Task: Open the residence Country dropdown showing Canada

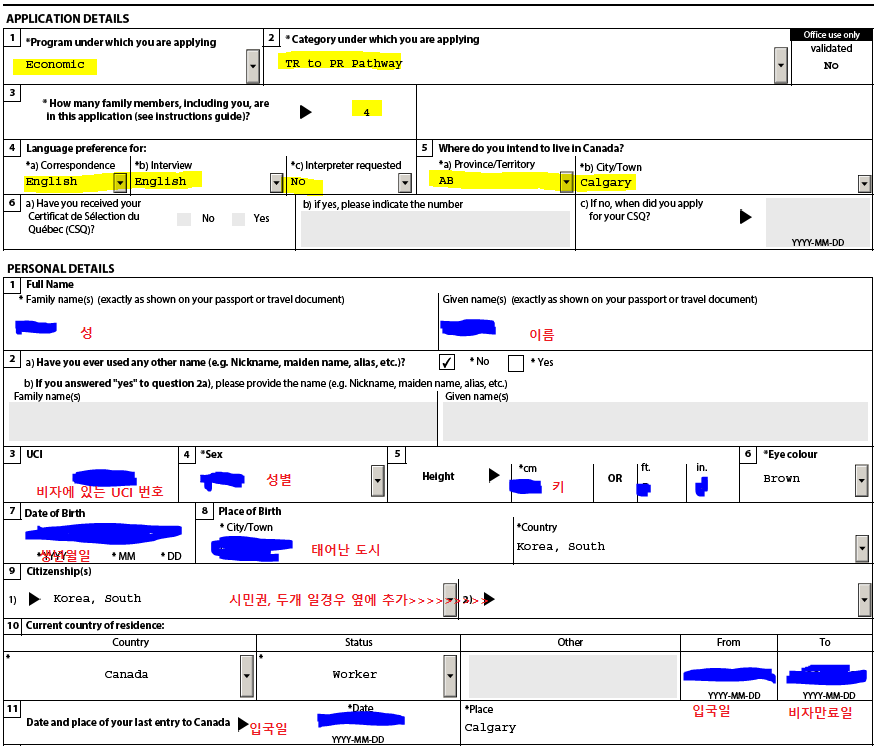Action: (x=247, y=676)
